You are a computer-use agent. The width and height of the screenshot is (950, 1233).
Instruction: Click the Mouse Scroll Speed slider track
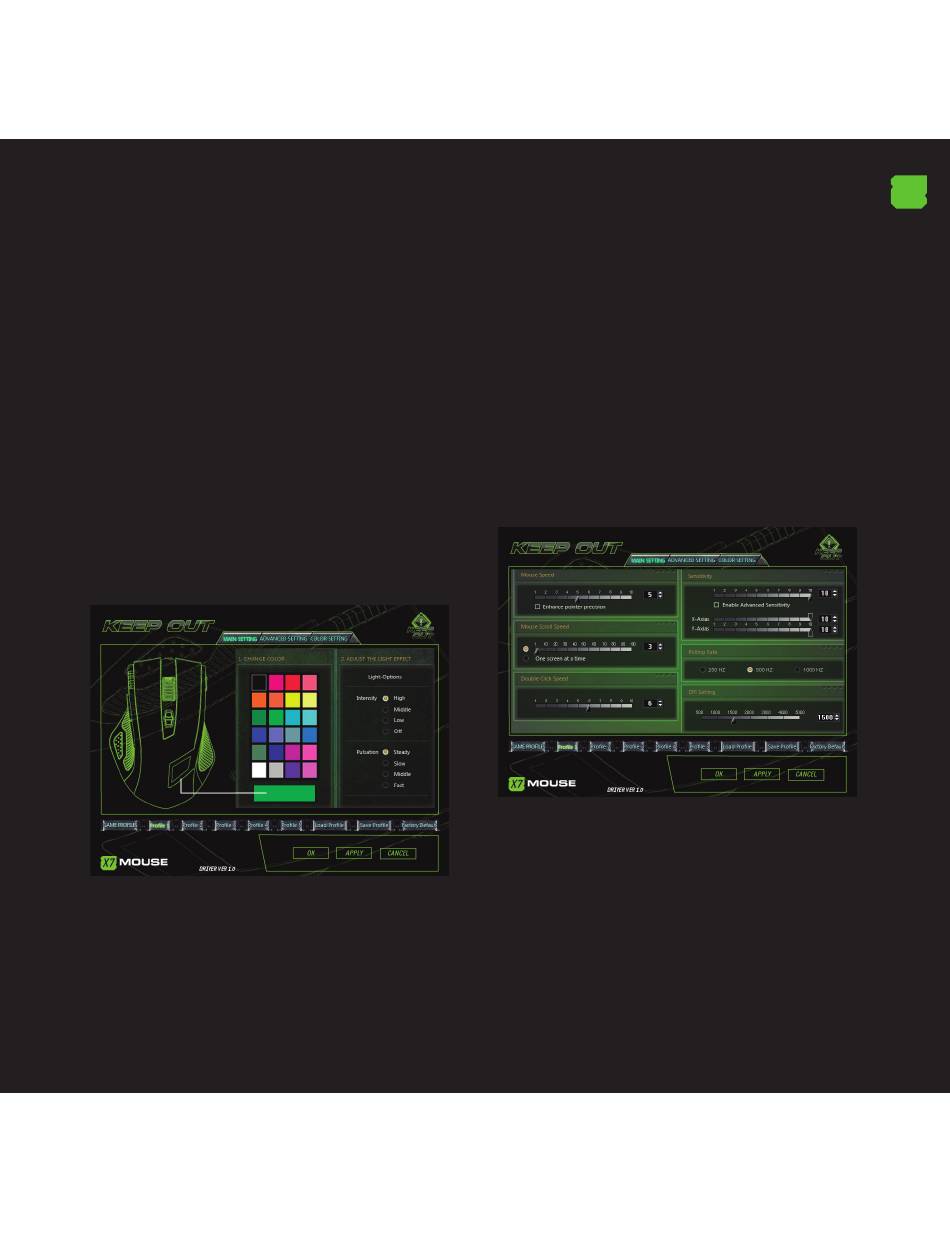click(x=583, y=648)
